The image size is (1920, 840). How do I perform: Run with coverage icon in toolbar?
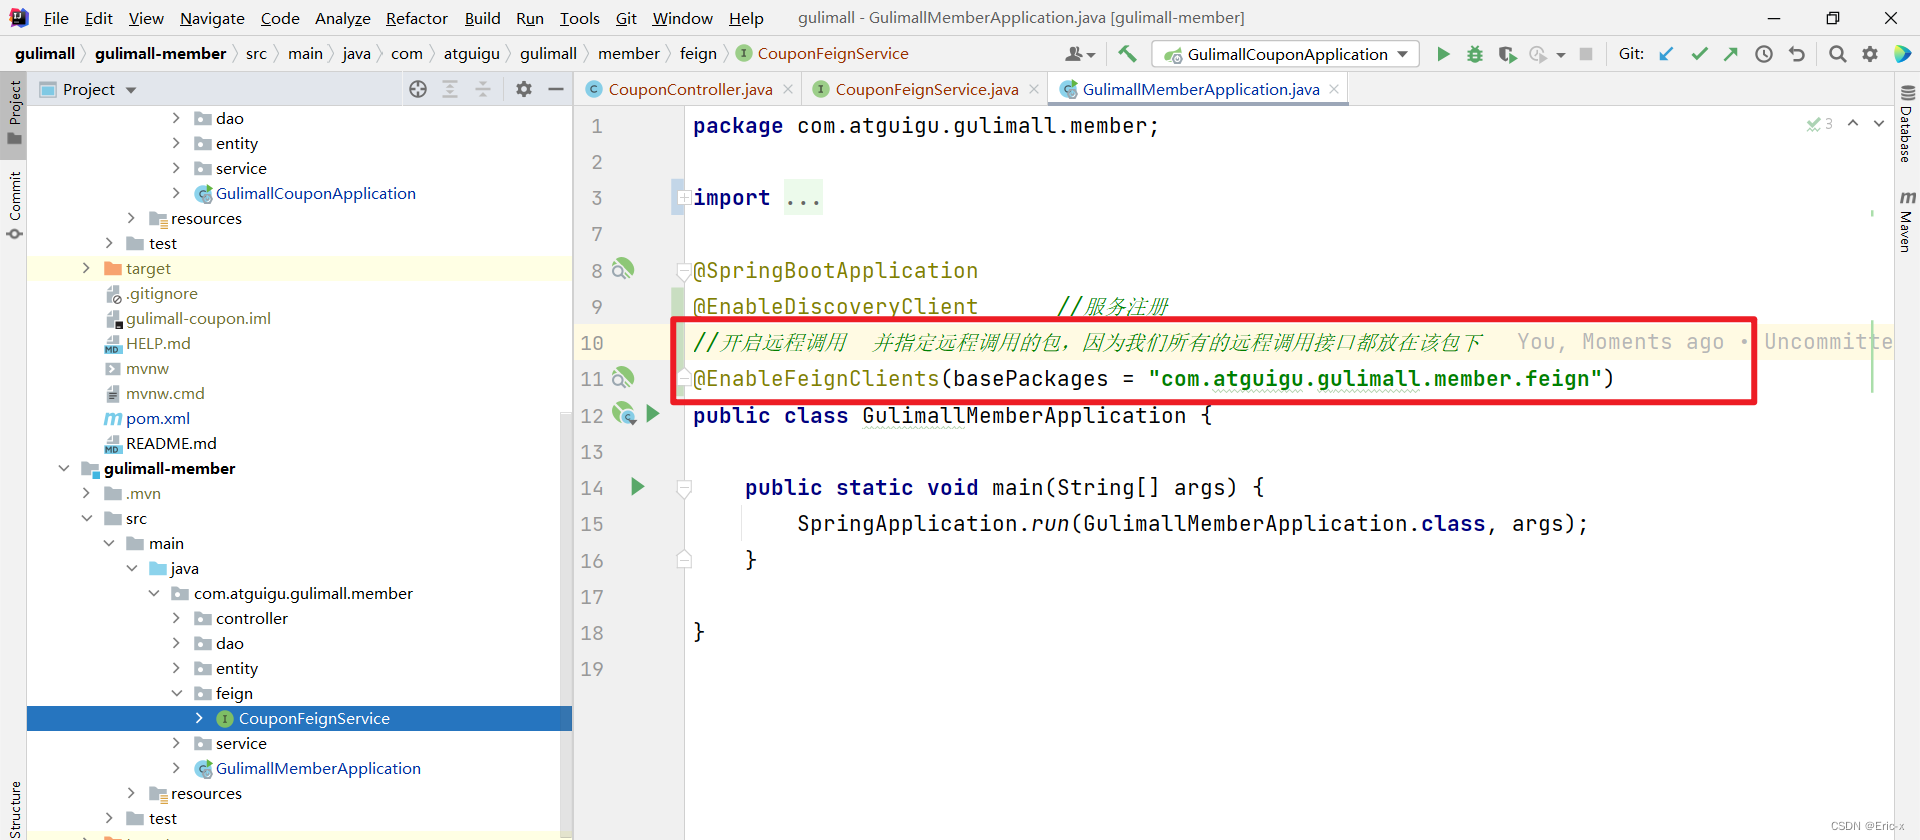(1506, 54)
